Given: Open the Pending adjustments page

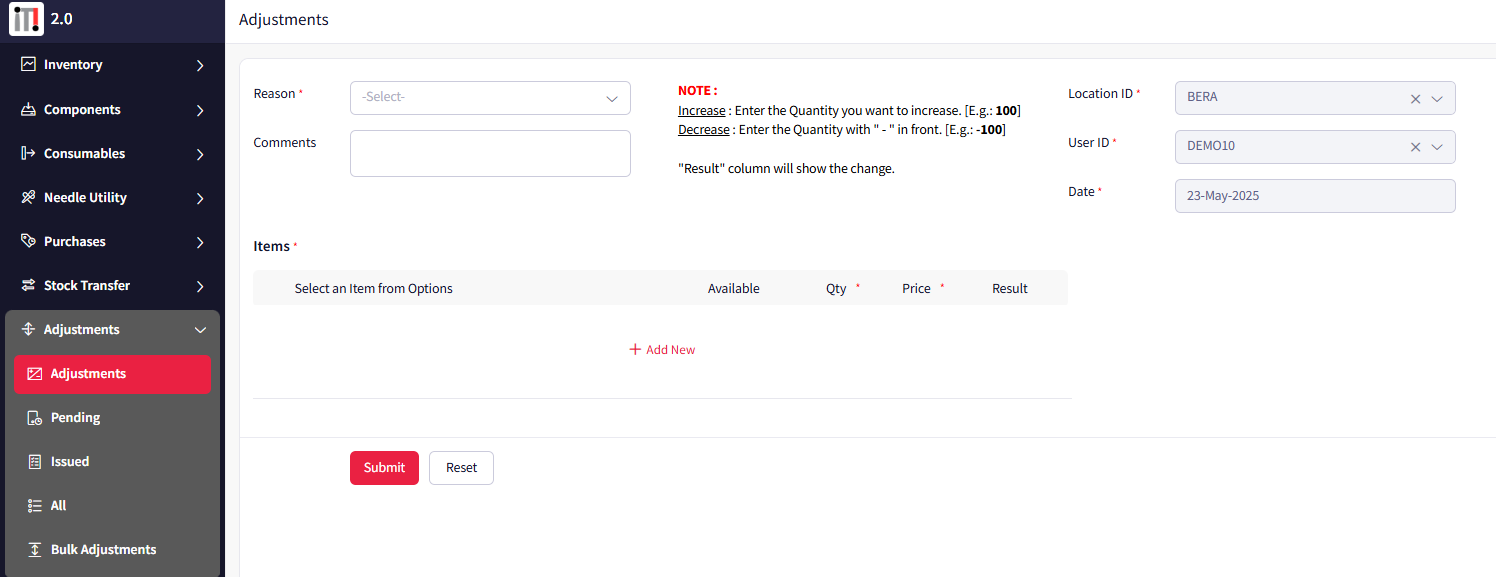Looking at the screenshot, I should point(75,418).
